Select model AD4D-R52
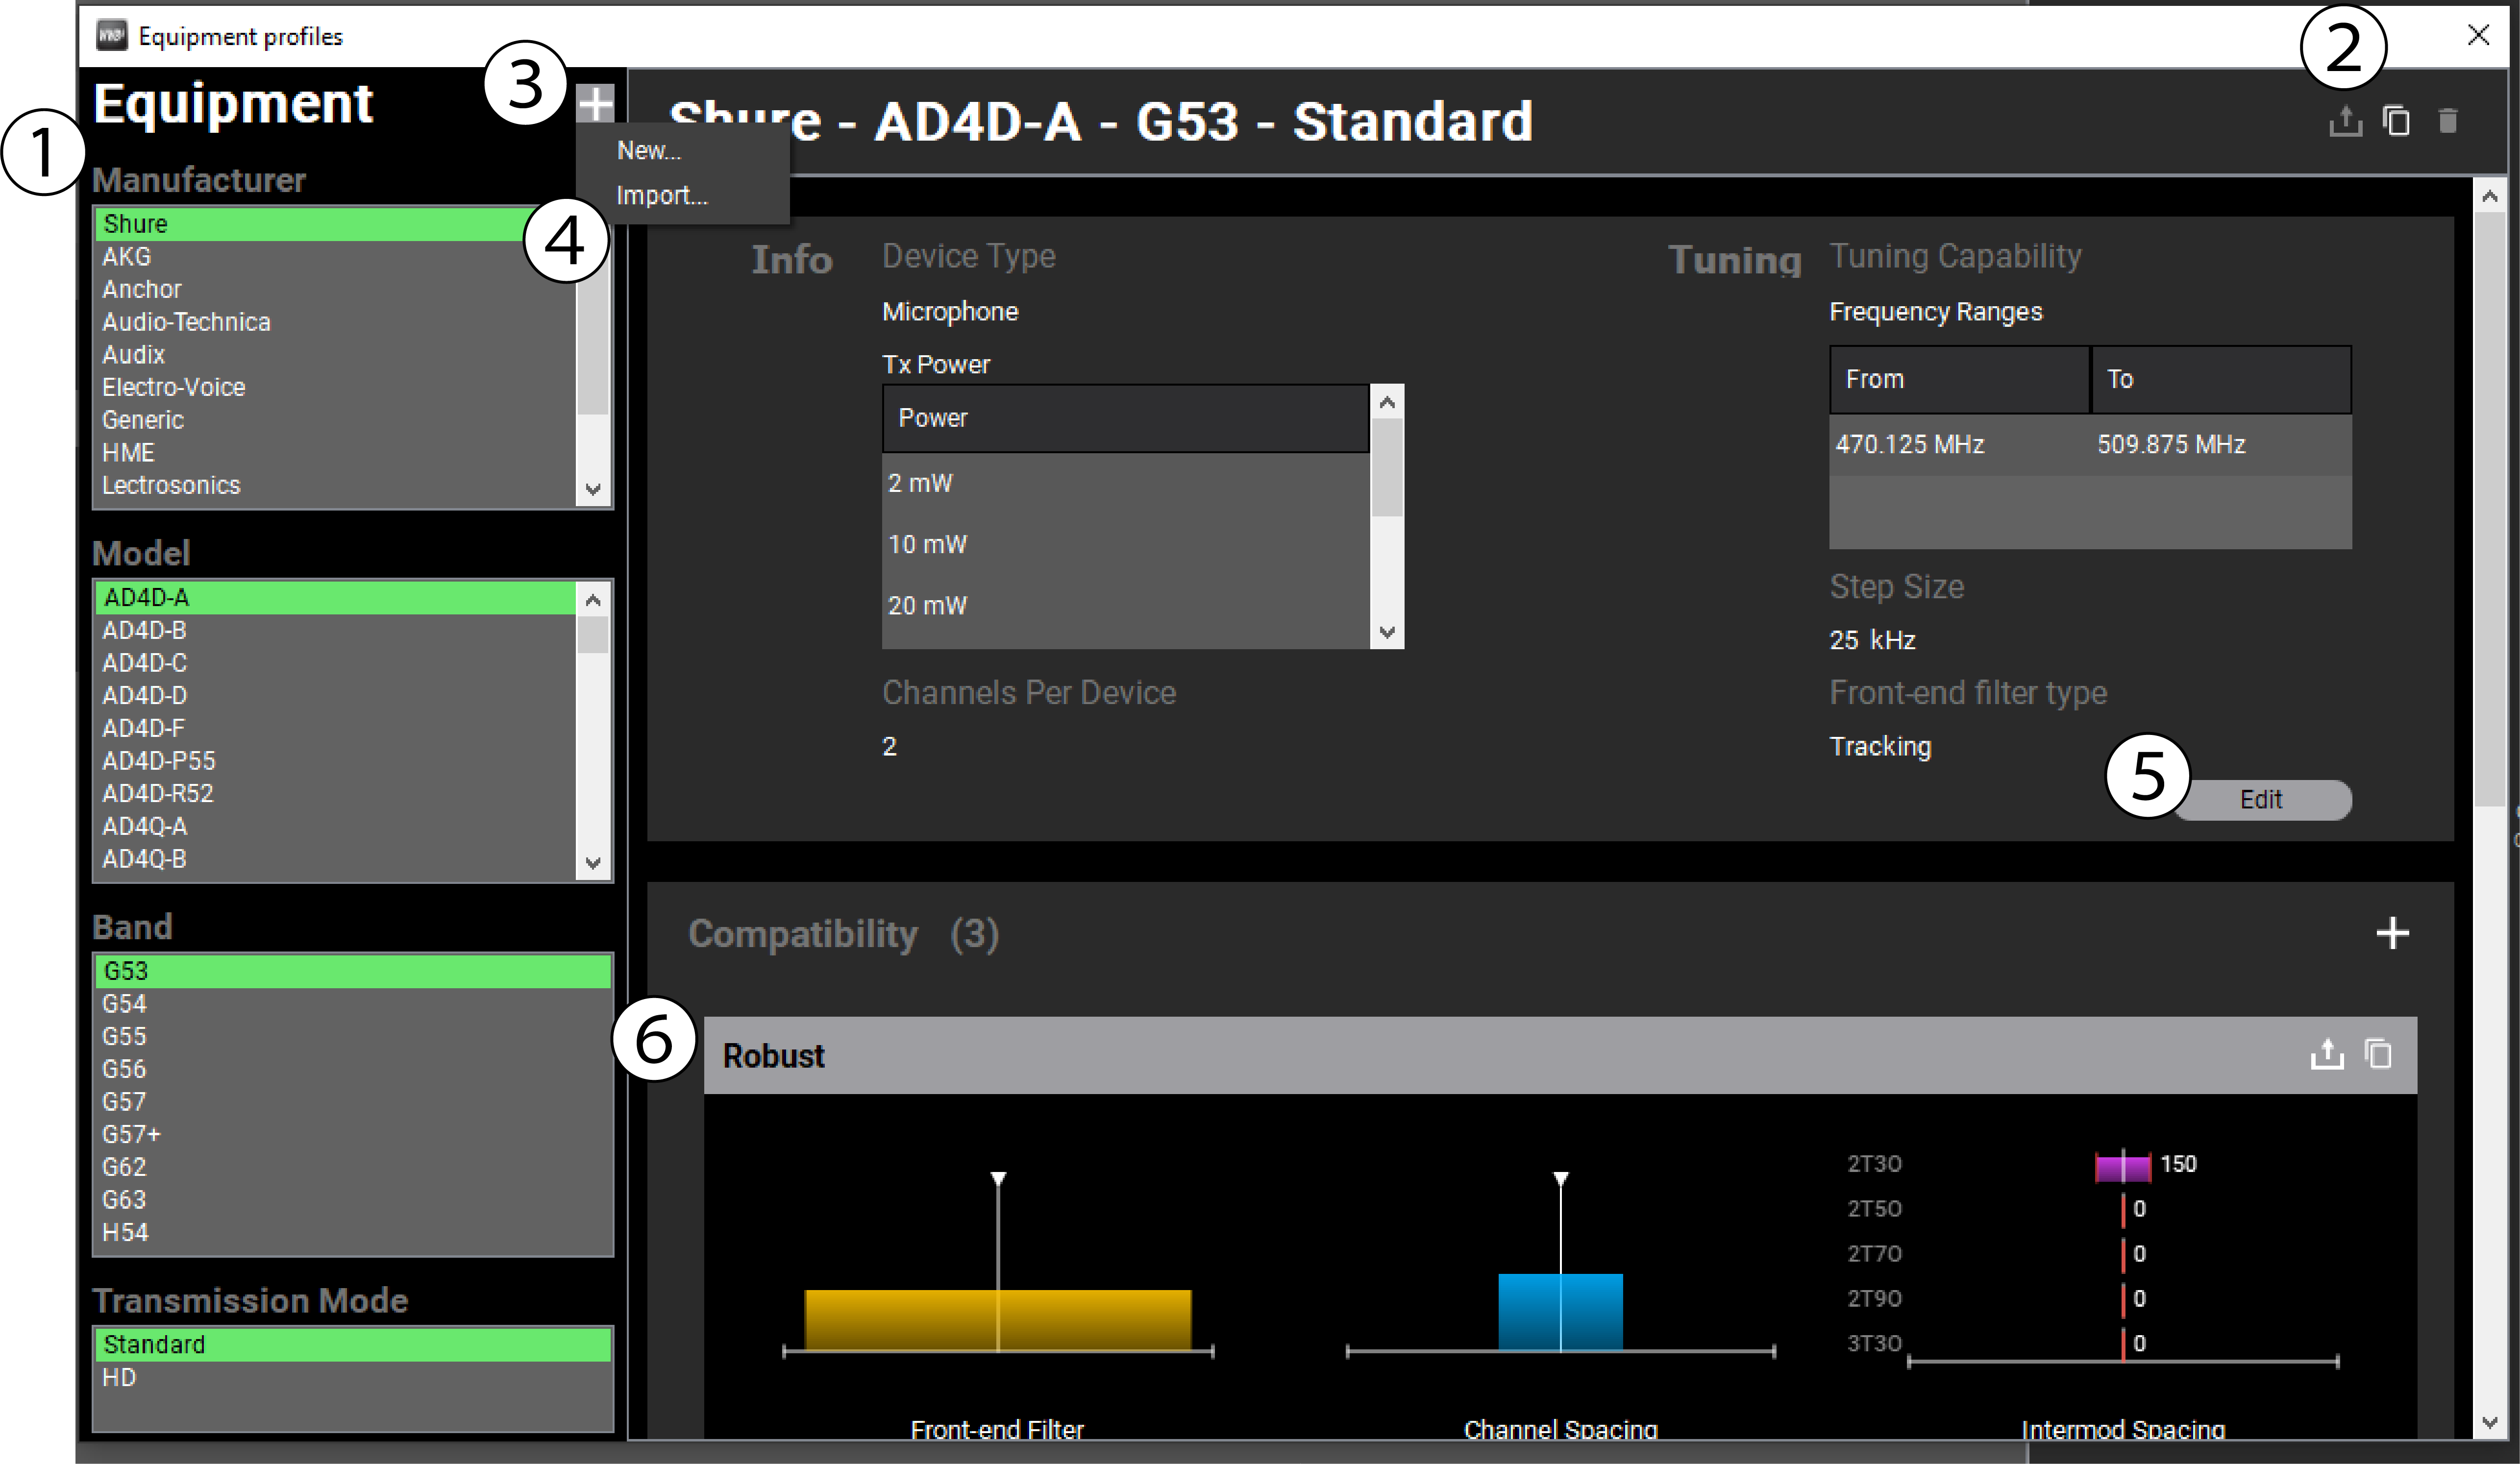Screen dimensions: 2520x1464 335,794
